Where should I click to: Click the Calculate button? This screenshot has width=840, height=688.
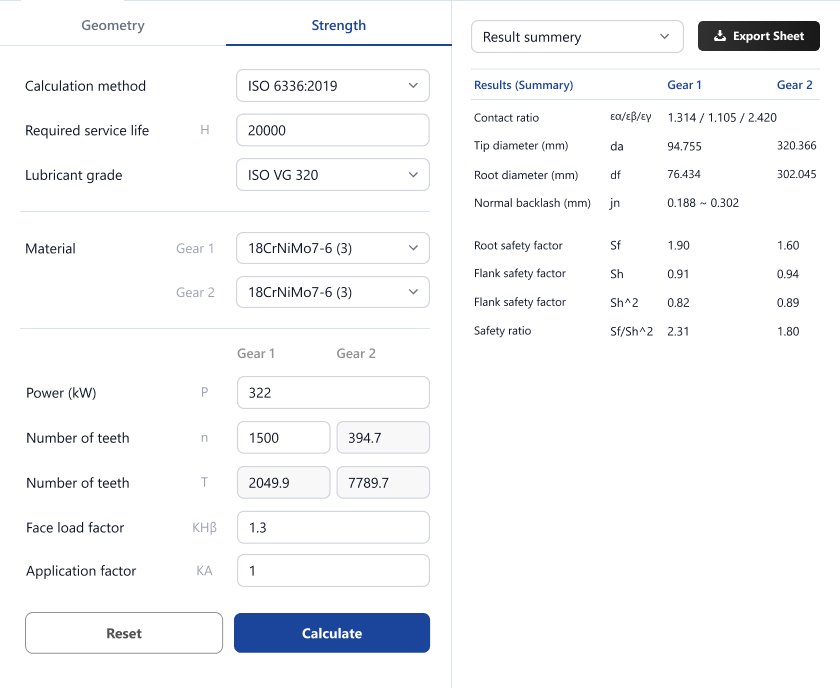[332, 633]
